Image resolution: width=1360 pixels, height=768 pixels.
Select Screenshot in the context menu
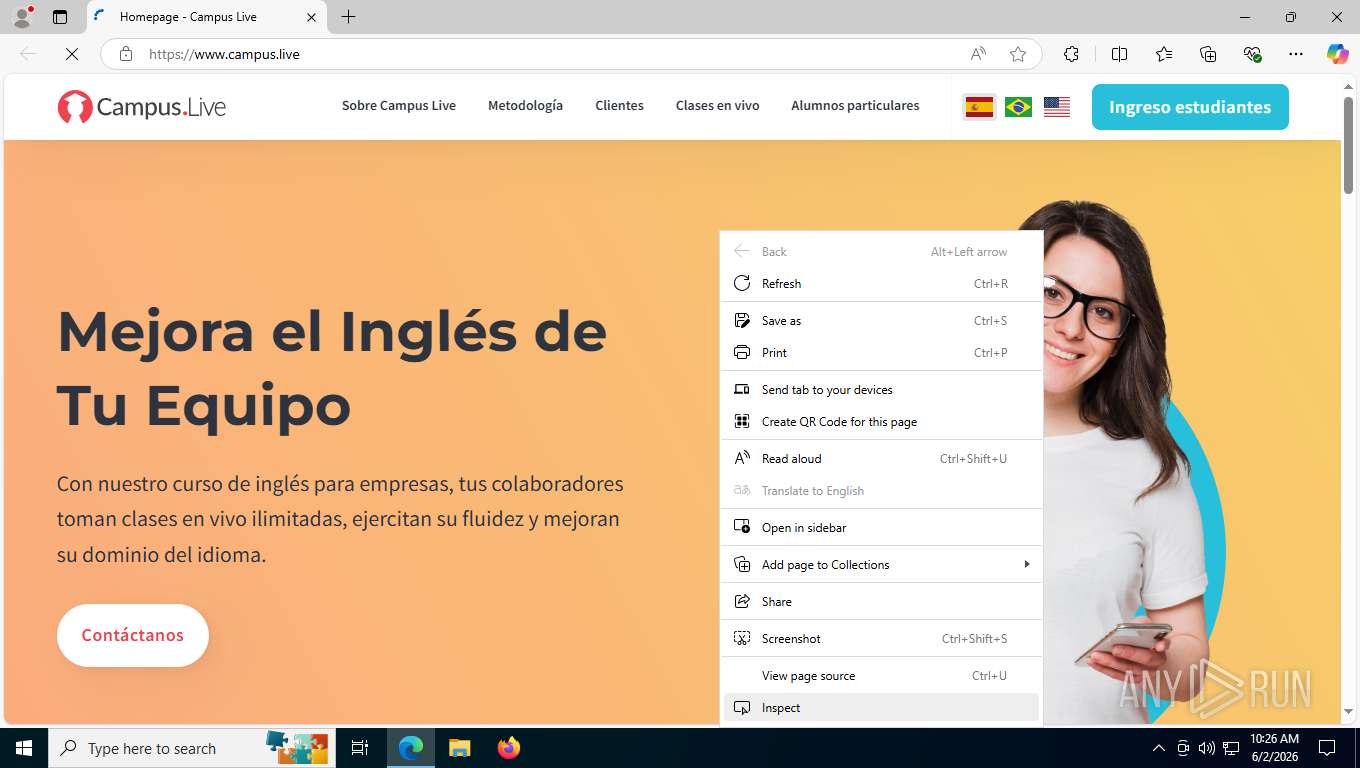click(x=881, y=638)
